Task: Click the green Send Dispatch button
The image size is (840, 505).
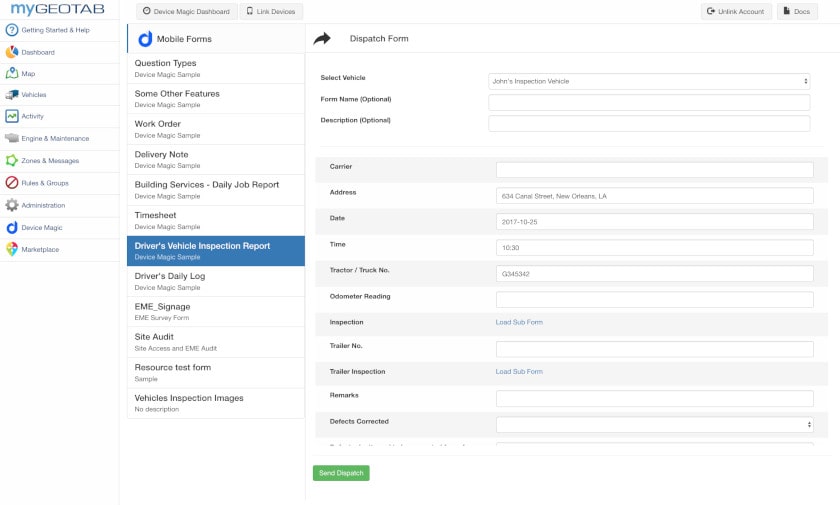Action: [341, 473]
